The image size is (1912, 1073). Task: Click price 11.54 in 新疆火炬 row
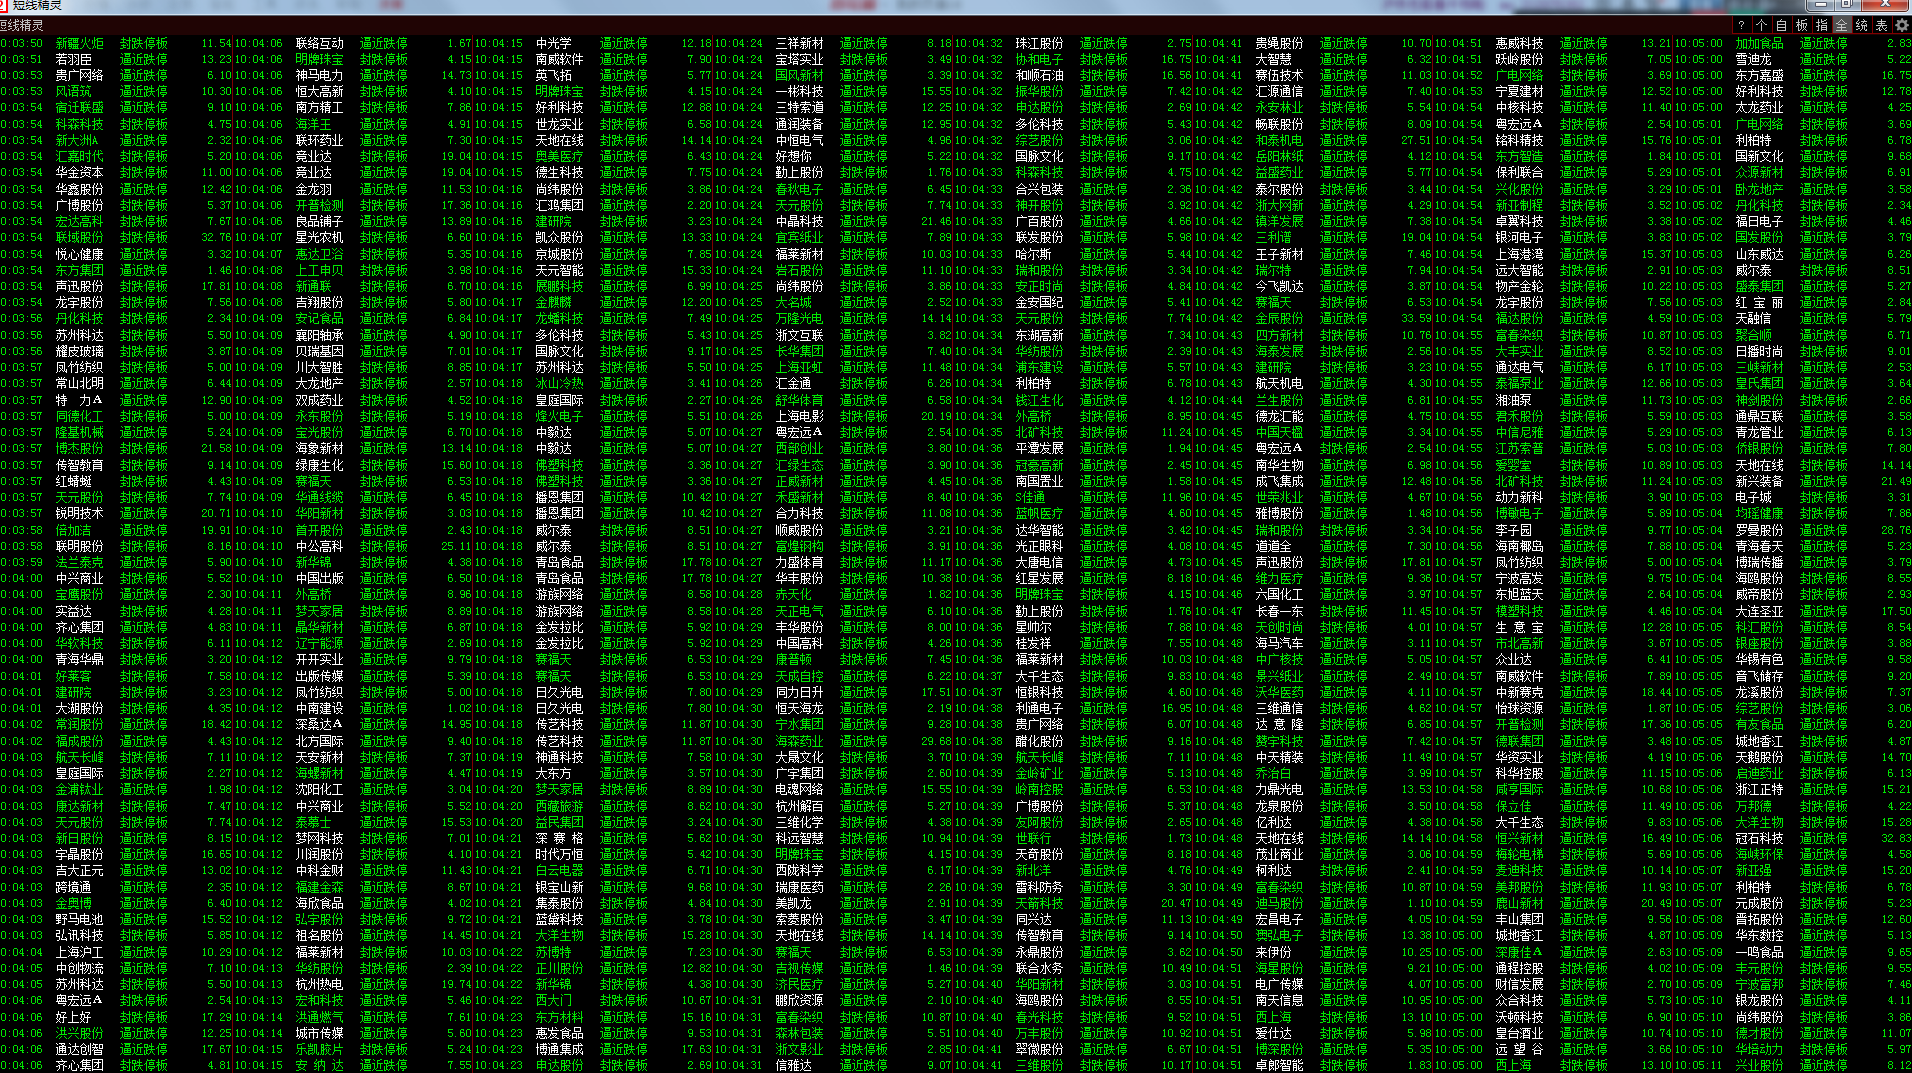pos(216,43)
